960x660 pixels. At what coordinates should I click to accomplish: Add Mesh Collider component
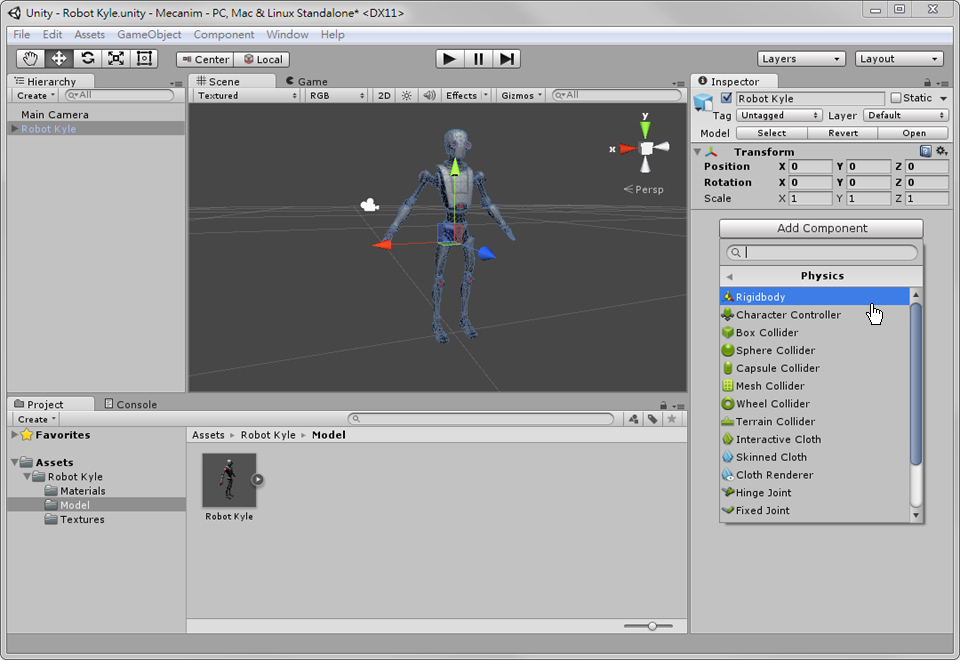coord(814,386)
